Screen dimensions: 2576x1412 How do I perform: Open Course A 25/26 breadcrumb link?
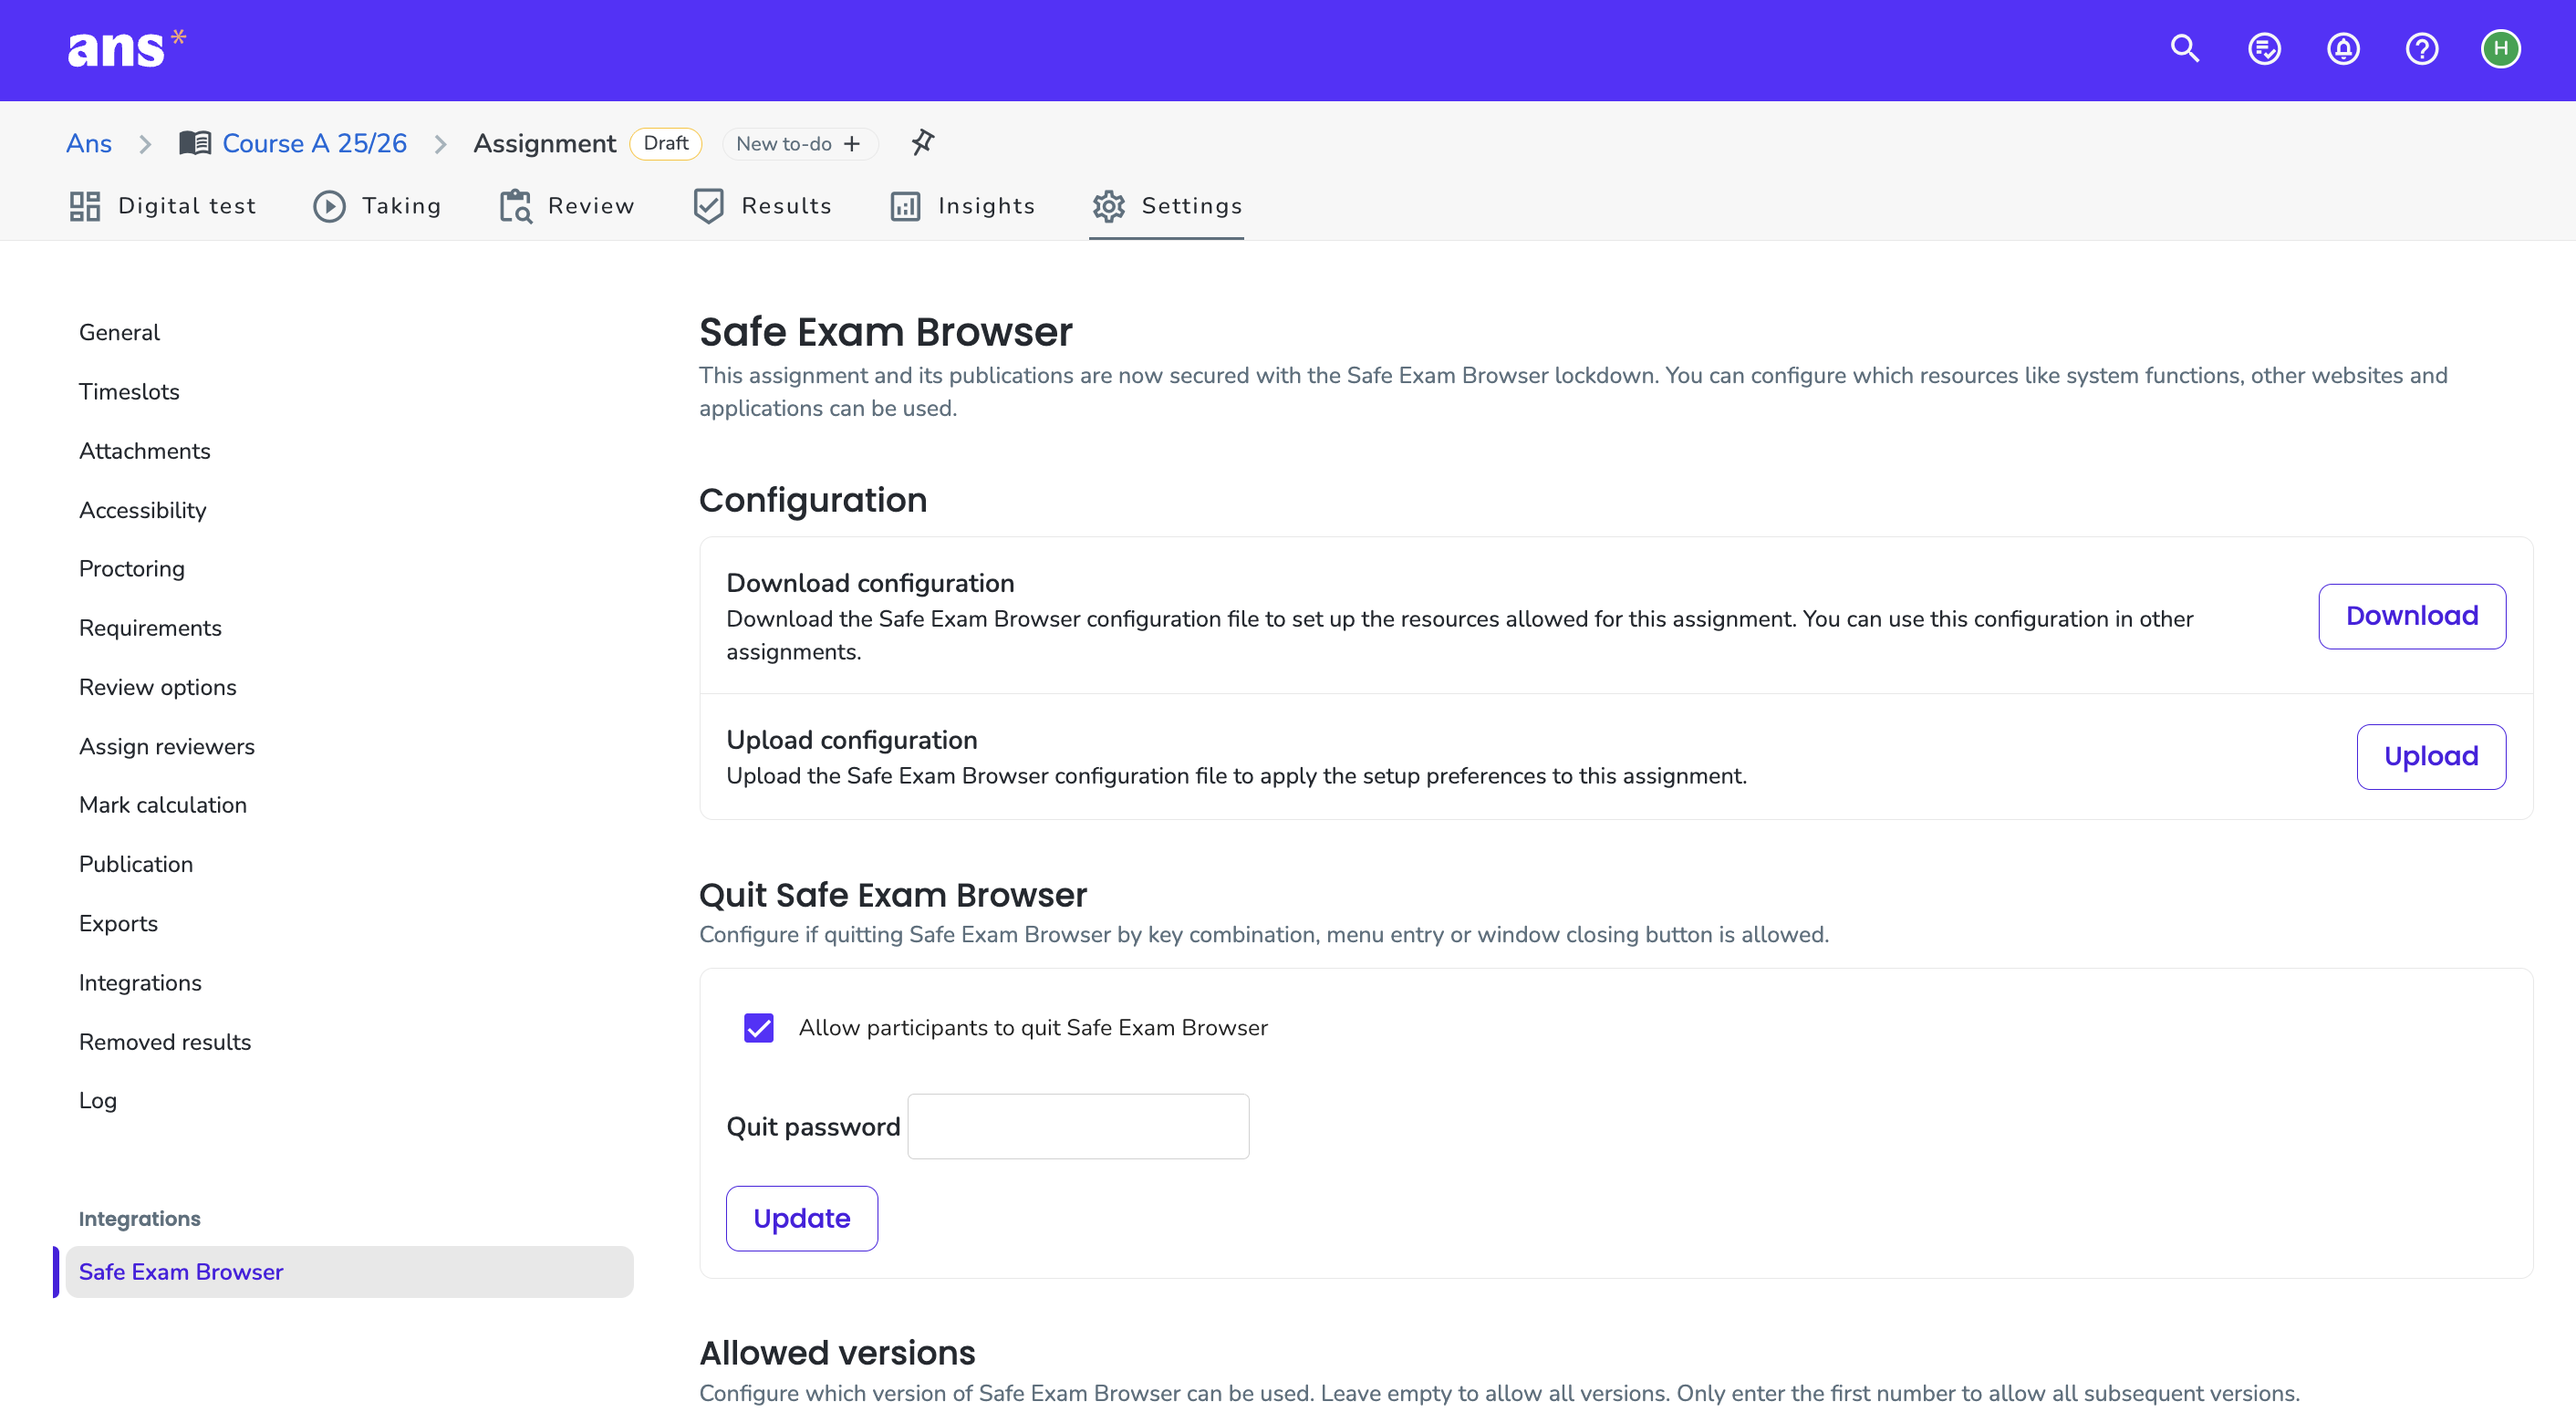(314, 143)
